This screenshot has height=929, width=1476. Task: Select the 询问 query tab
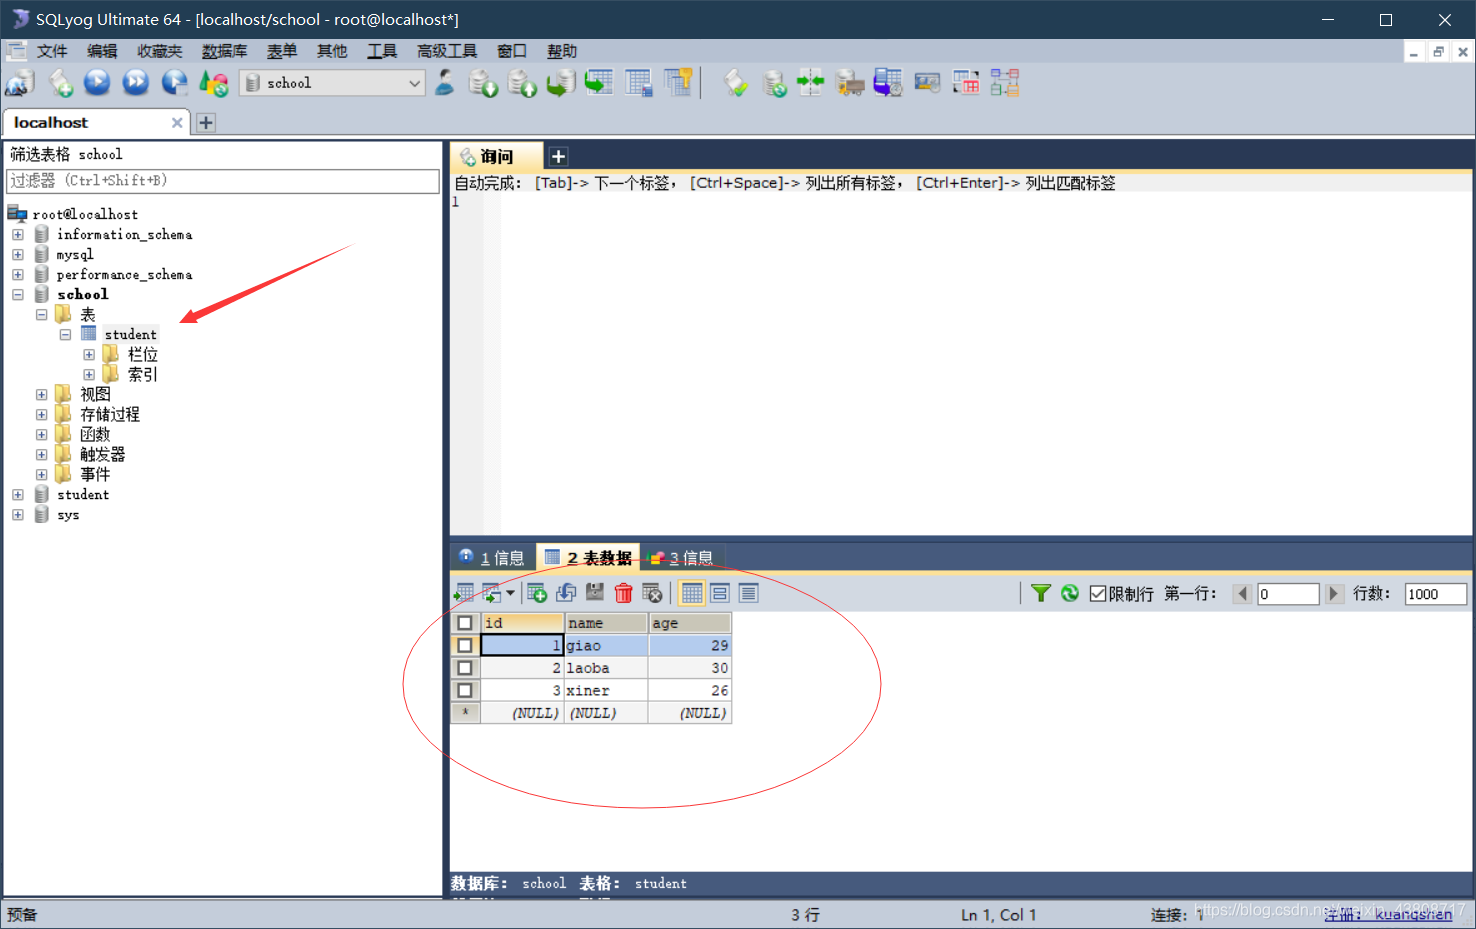coord(496,156)
